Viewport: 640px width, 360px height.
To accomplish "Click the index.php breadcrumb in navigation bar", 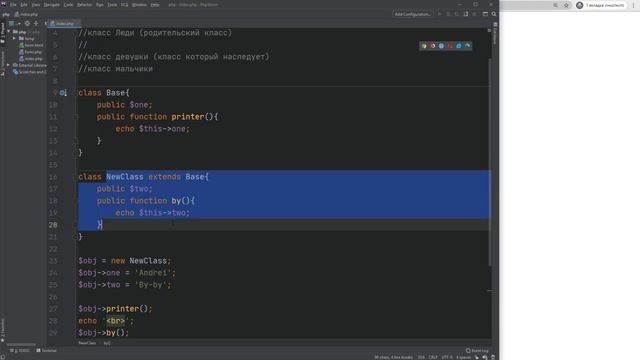I will click(26, 14).
